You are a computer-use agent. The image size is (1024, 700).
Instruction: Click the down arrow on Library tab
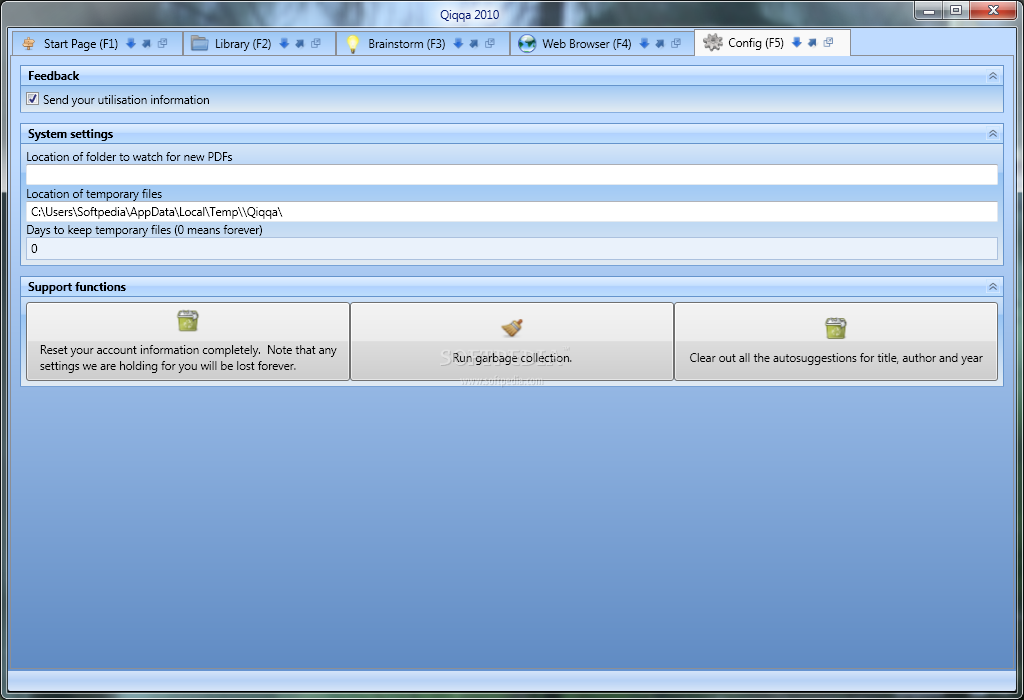coord(284,43)
